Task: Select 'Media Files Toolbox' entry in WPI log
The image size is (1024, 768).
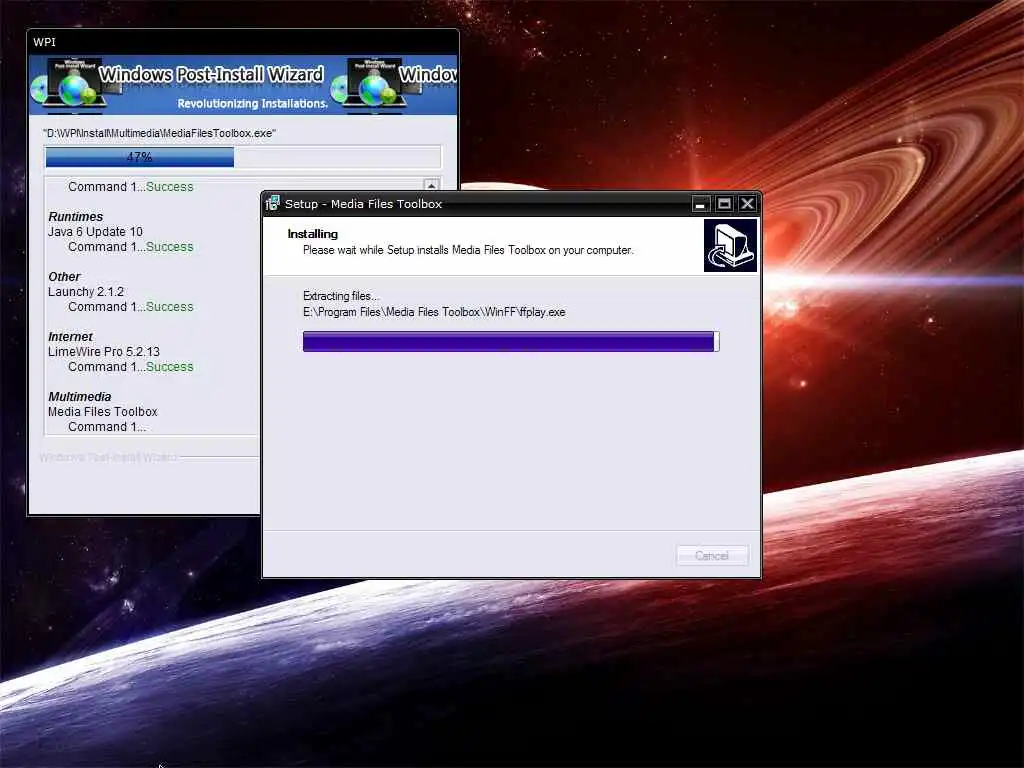Action: pyautogui.click(x=103, y=412)
